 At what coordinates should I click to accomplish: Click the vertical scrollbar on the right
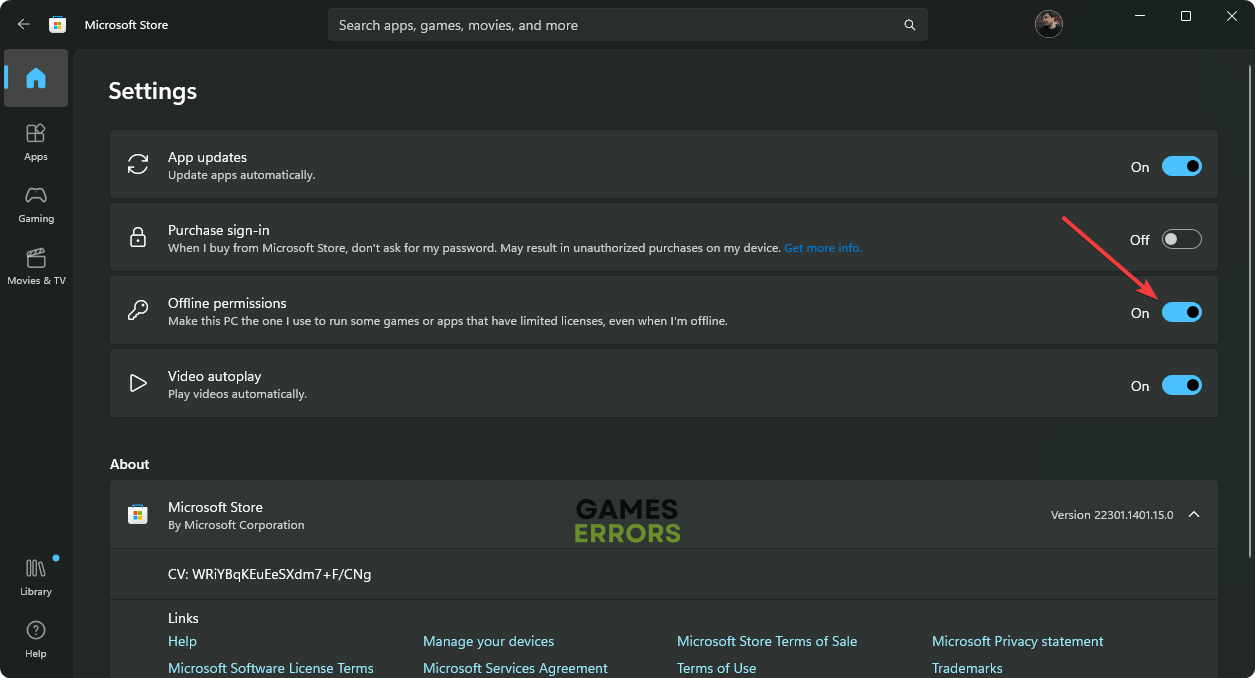pos(1249,300)
